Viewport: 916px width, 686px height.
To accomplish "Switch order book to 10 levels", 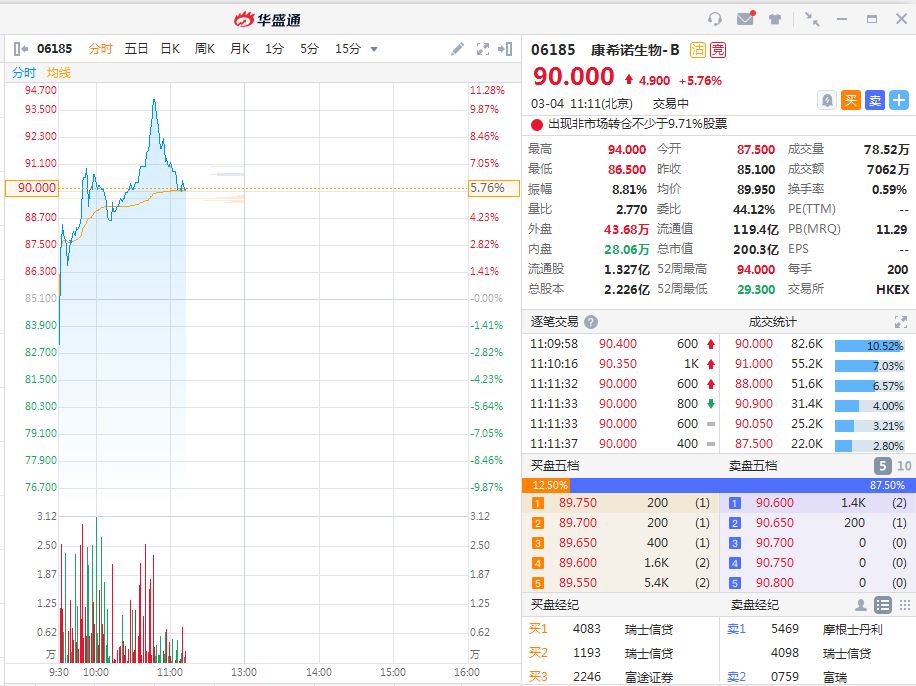I will tap(904, 466).
